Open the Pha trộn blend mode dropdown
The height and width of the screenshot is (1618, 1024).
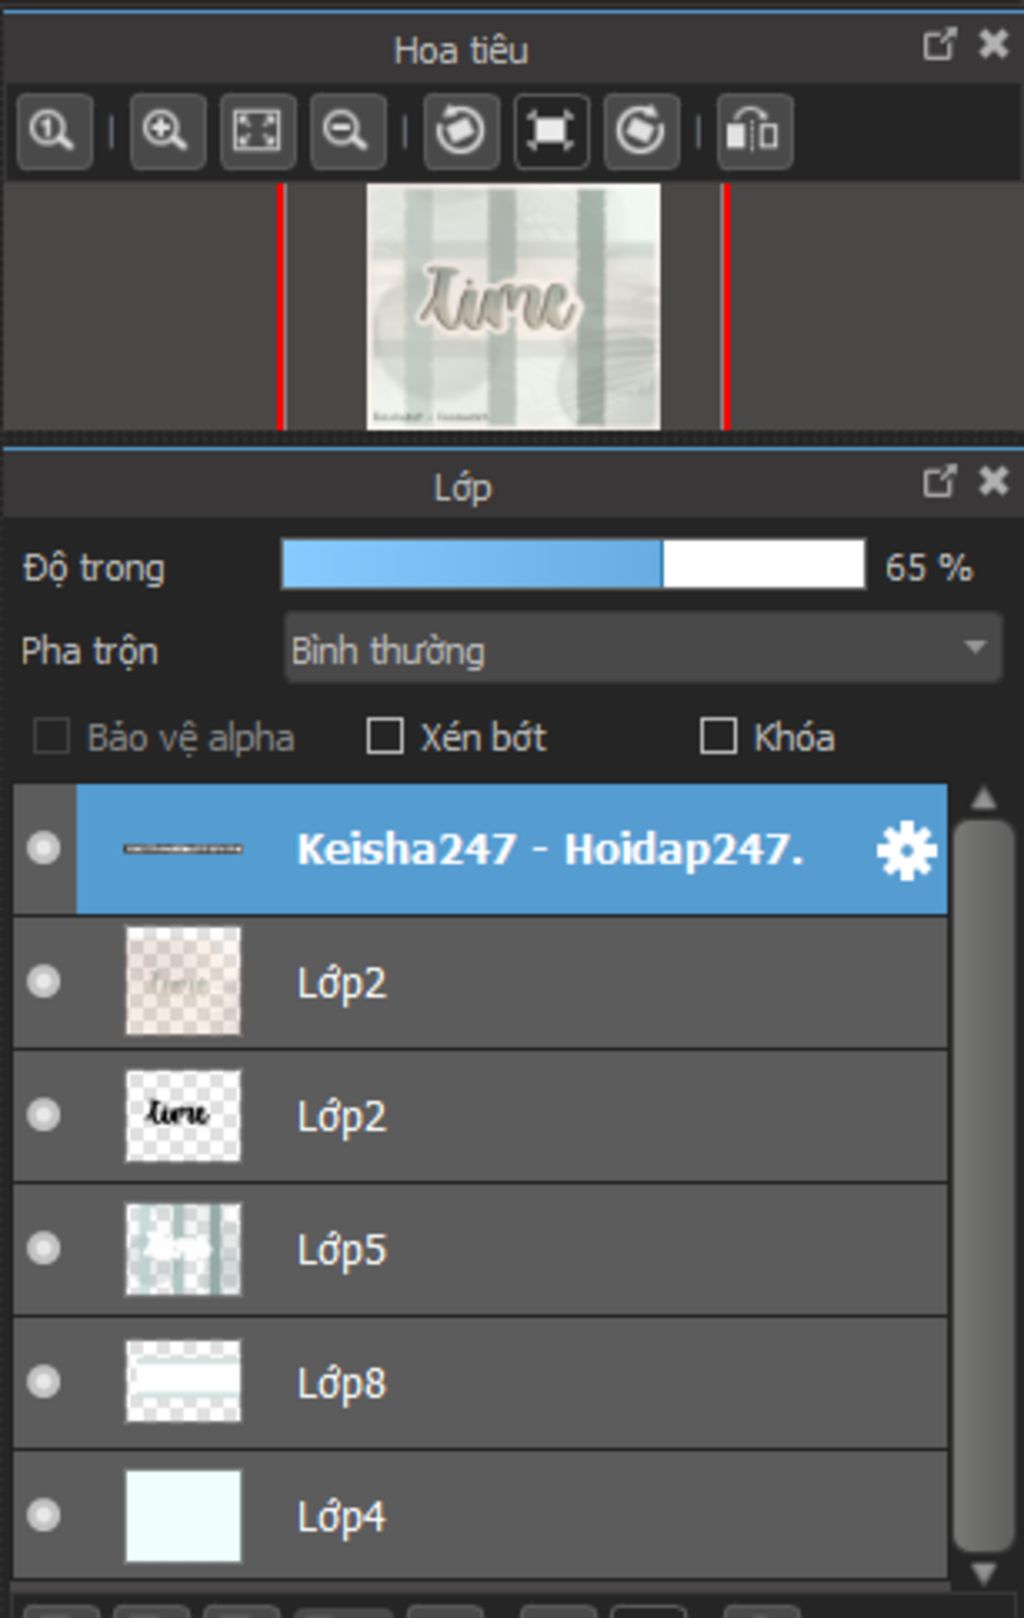click(x=643, y=650)
